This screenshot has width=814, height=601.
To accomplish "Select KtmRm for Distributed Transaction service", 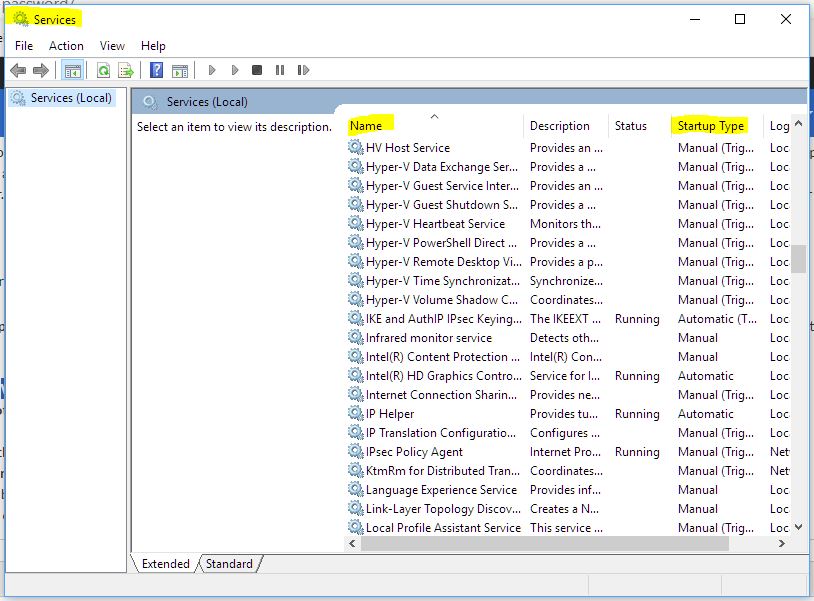I will [568, 471].
